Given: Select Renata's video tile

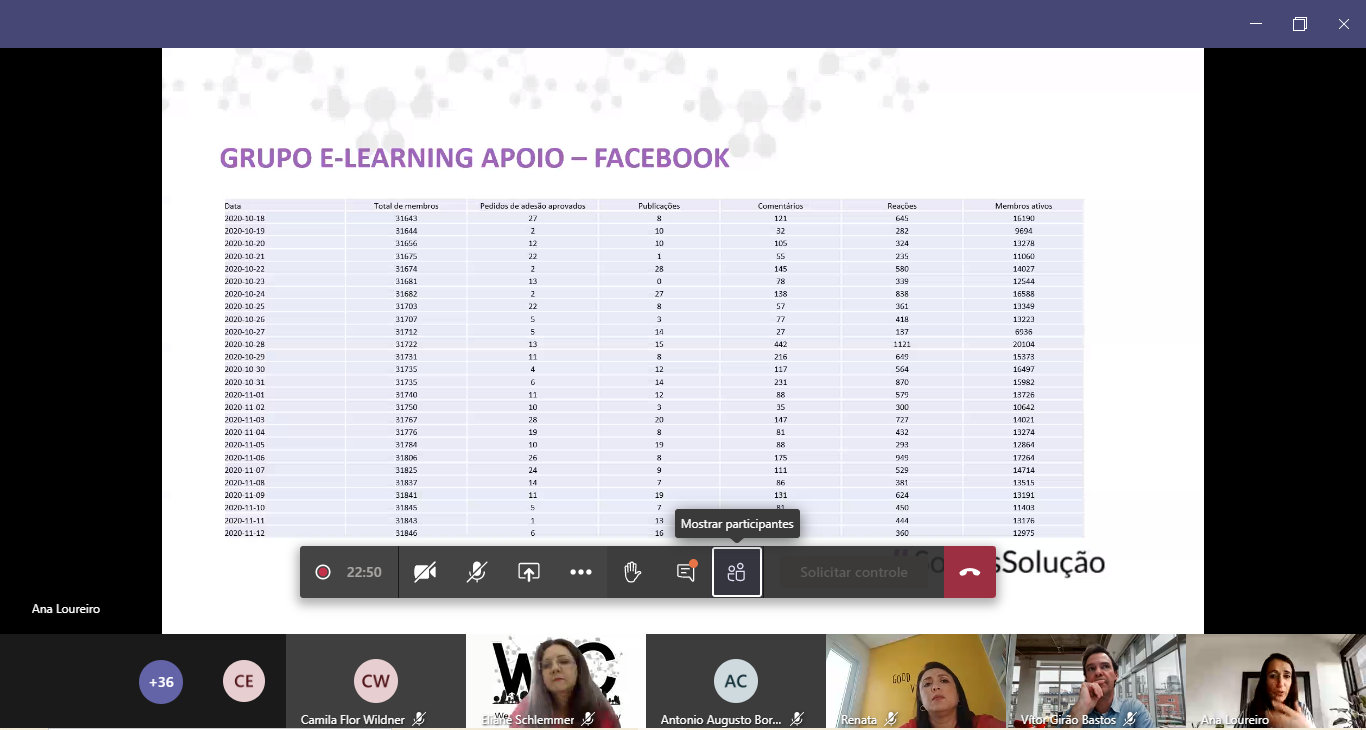Looking at the screenshot, I should [916, 680].
